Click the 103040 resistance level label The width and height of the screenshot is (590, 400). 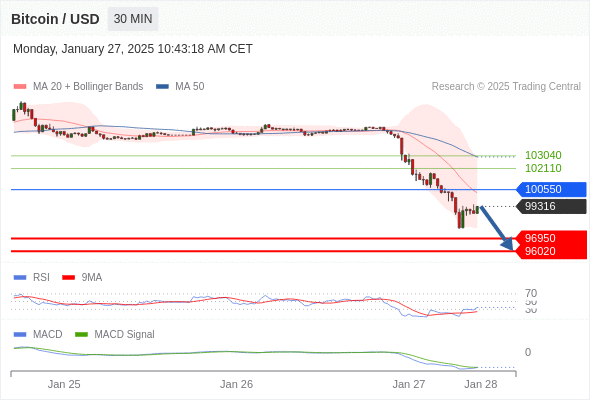[543, 155]
